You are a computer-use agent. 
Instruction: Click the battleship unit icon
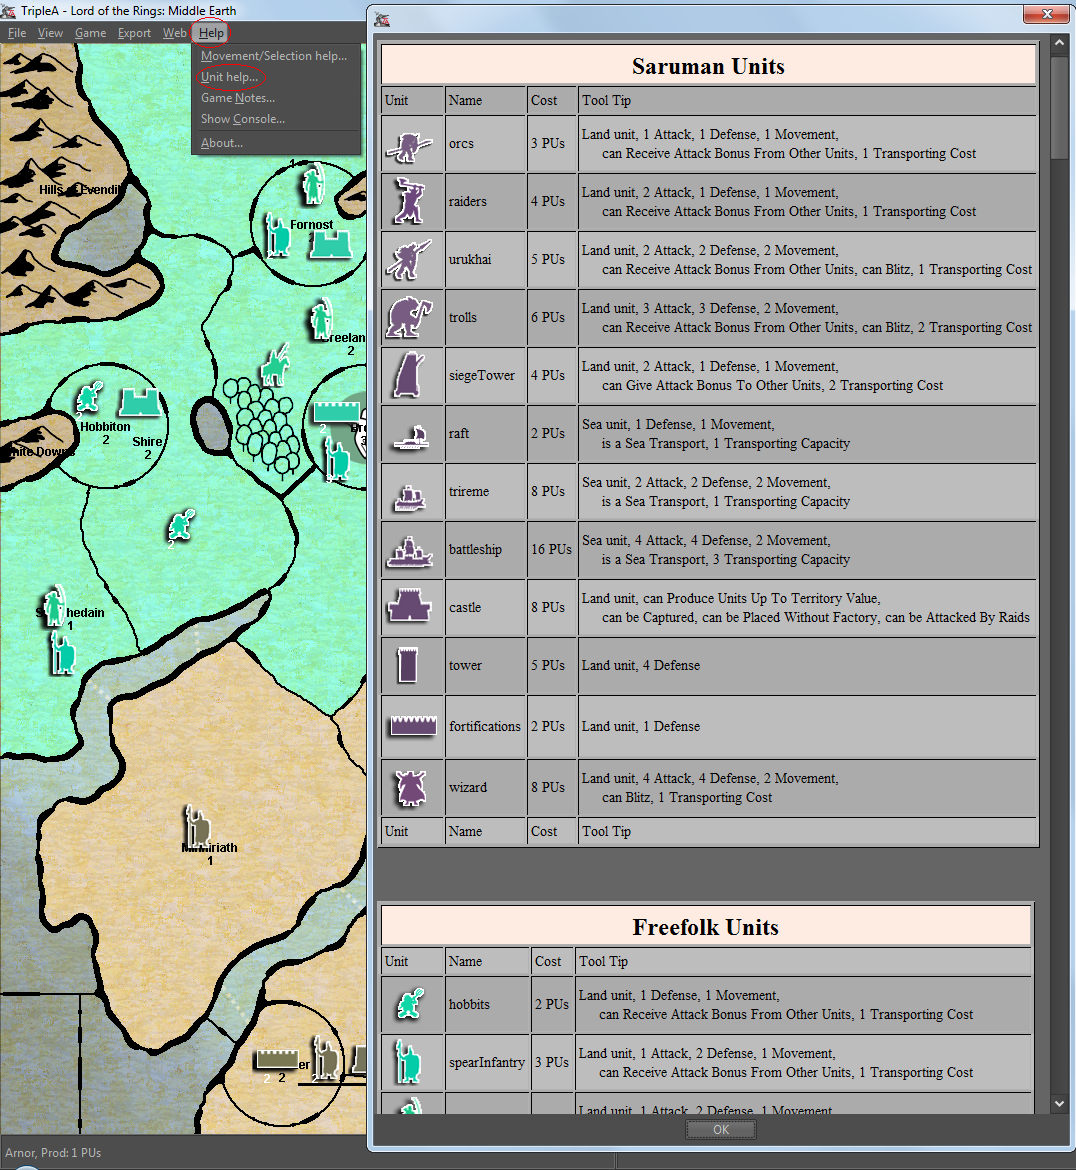(x=410, y=552)
